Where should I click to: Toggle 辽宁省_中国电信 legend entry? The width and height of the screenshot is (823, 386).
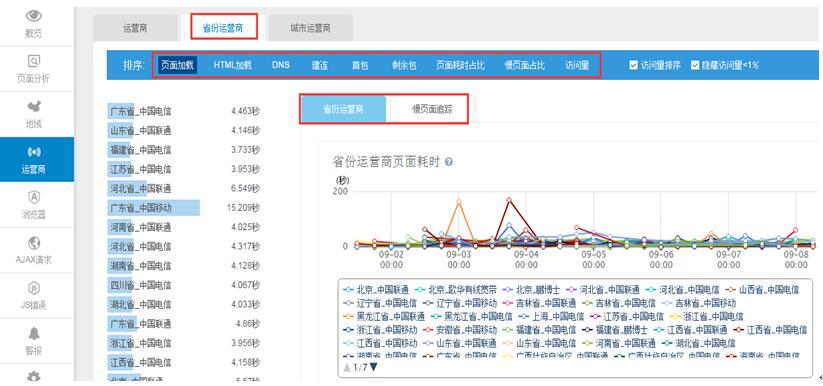(x=380, y=304)
